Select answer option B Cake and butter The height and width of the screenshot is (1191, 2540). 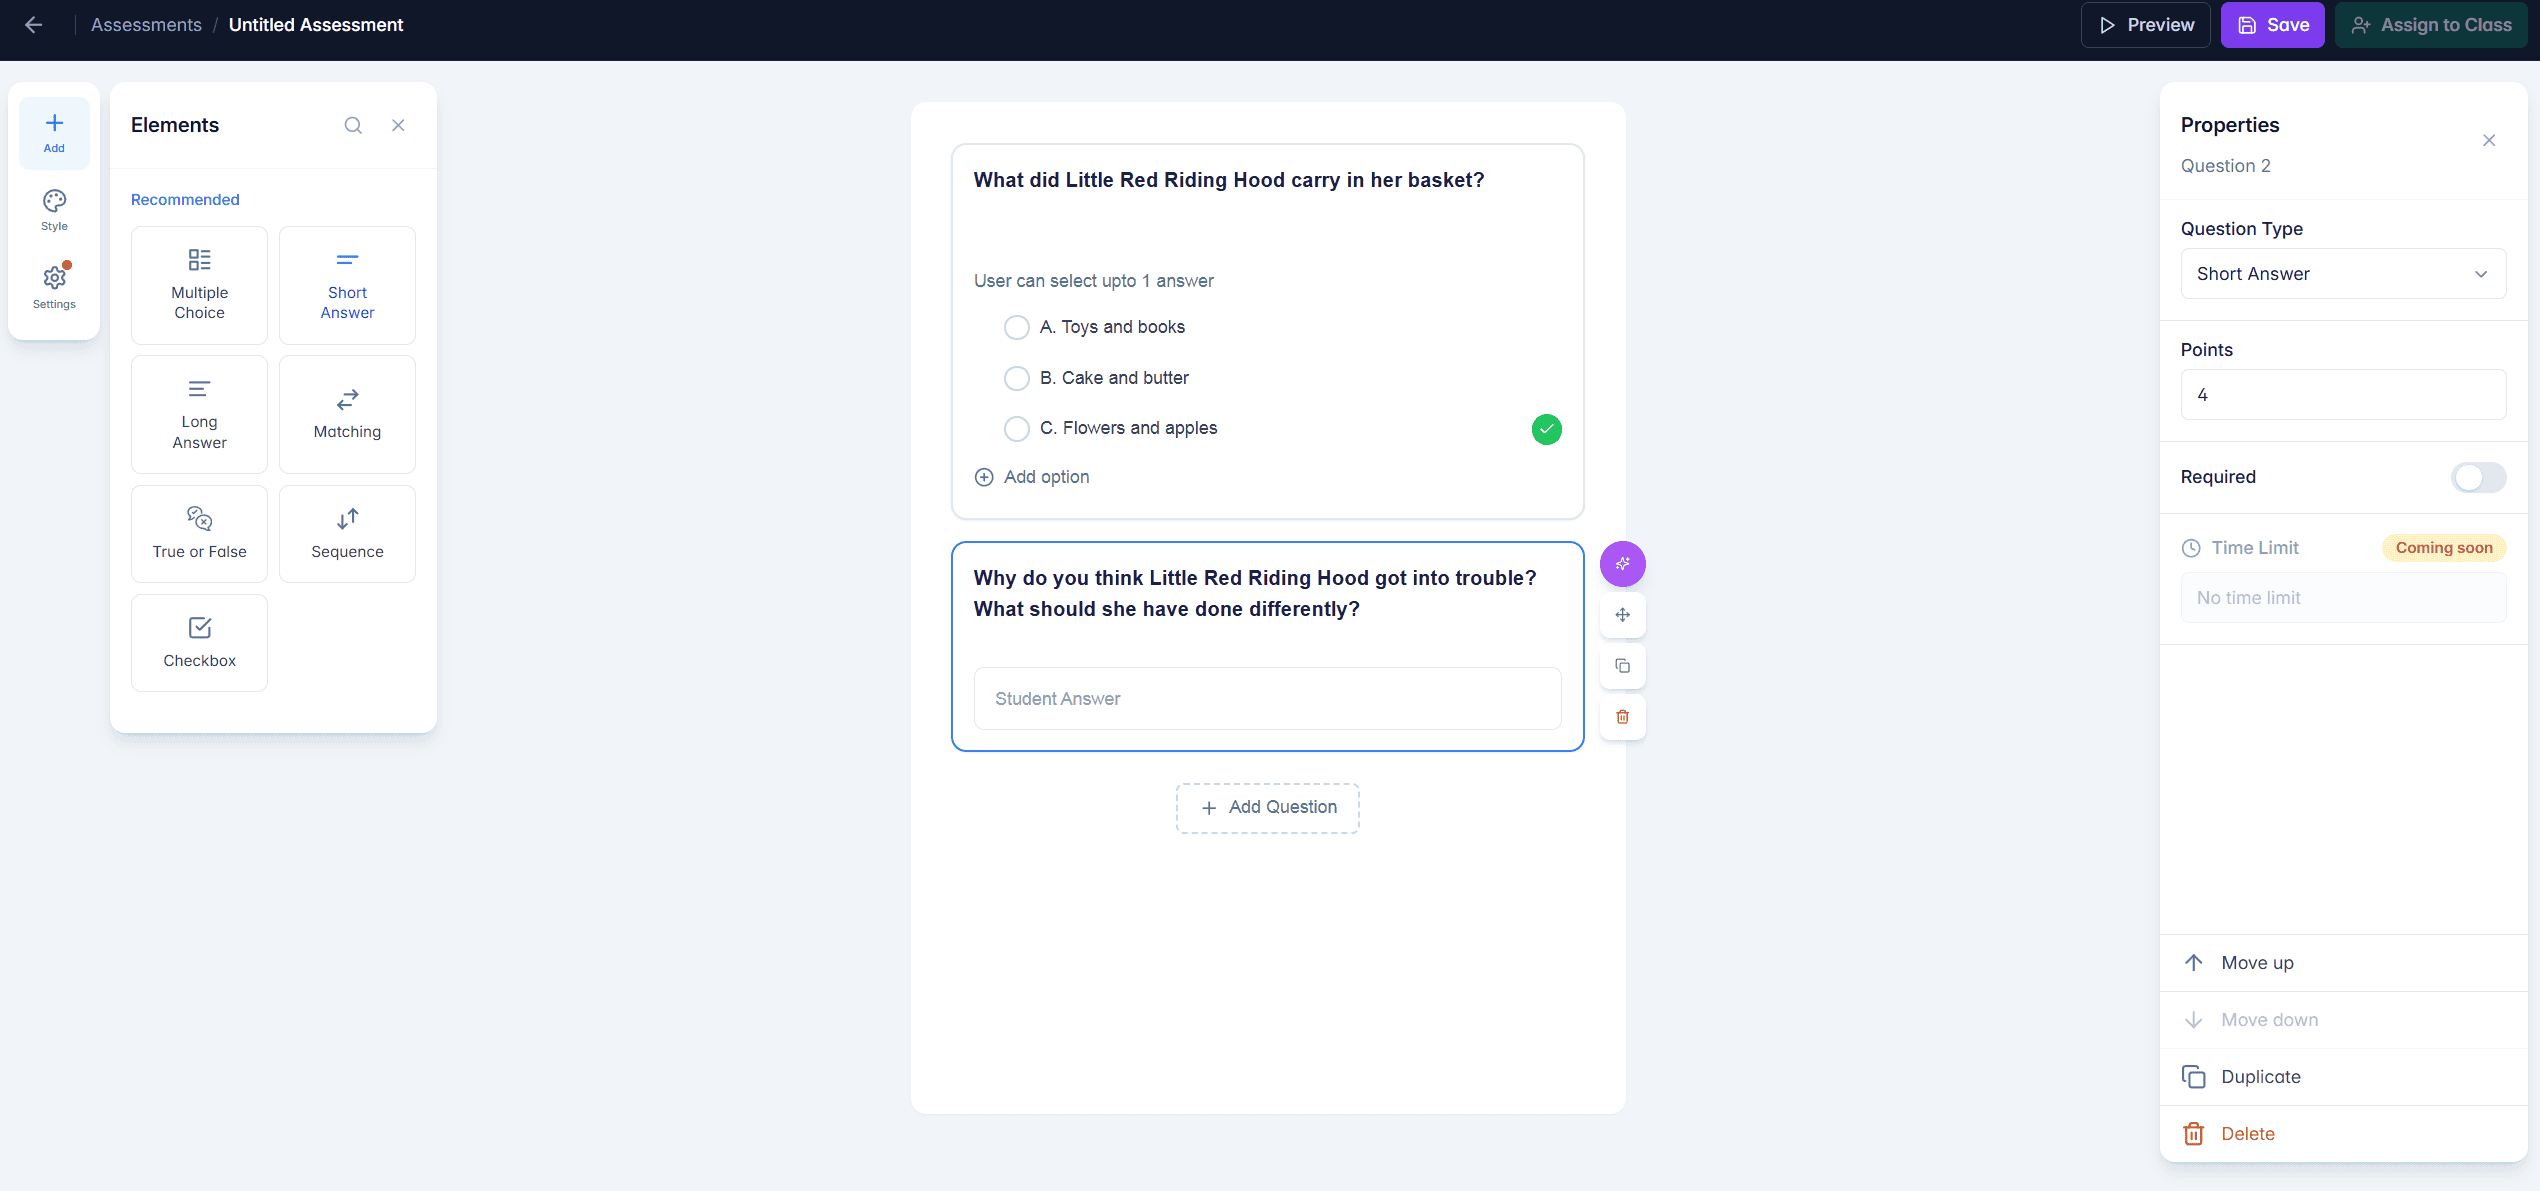click(x=1016, y=378)
